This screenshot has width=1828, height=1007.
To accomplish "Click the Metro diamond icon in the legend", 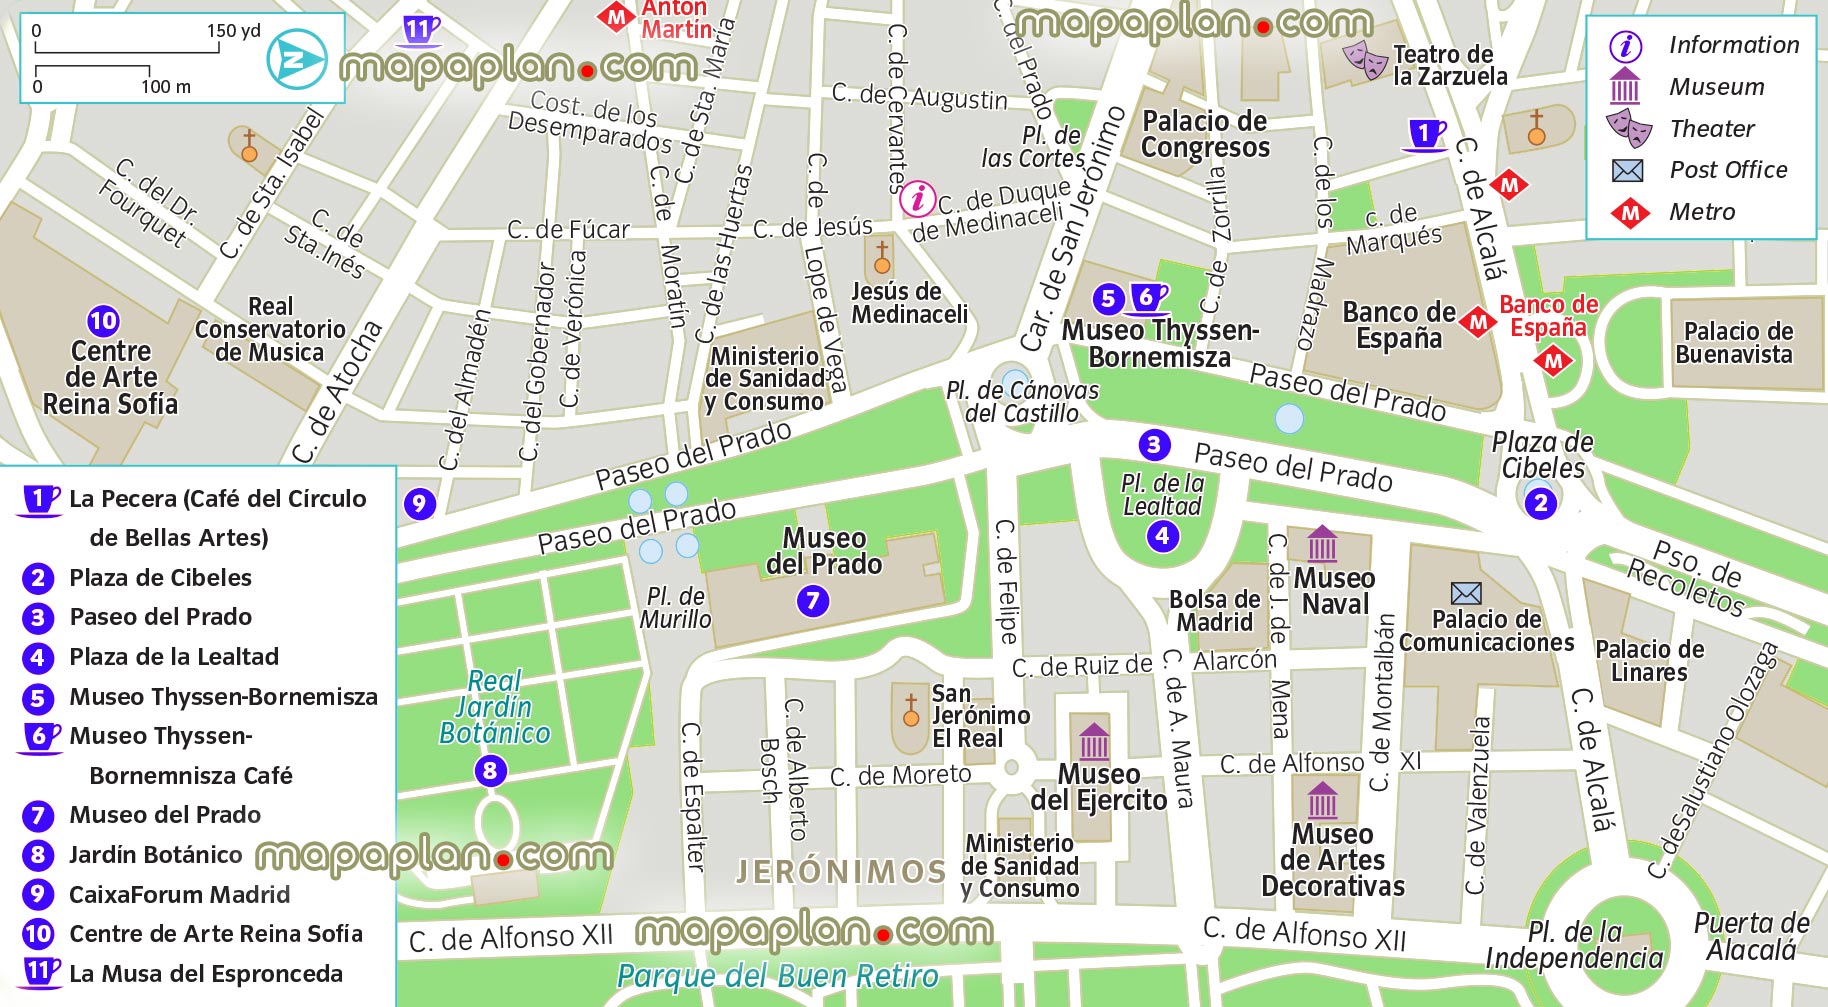I will (x=1629, y=212).
